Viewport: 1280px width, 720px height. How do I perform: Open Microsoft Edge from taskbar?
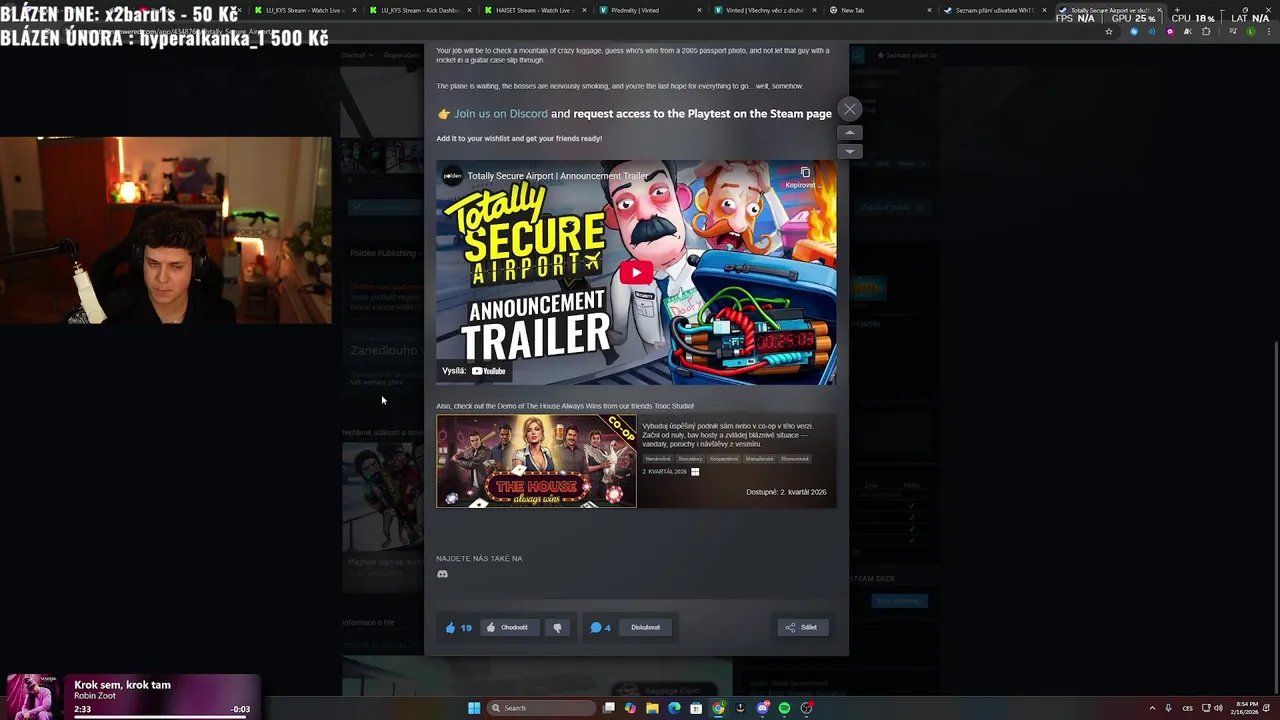(x=674, y=708)
